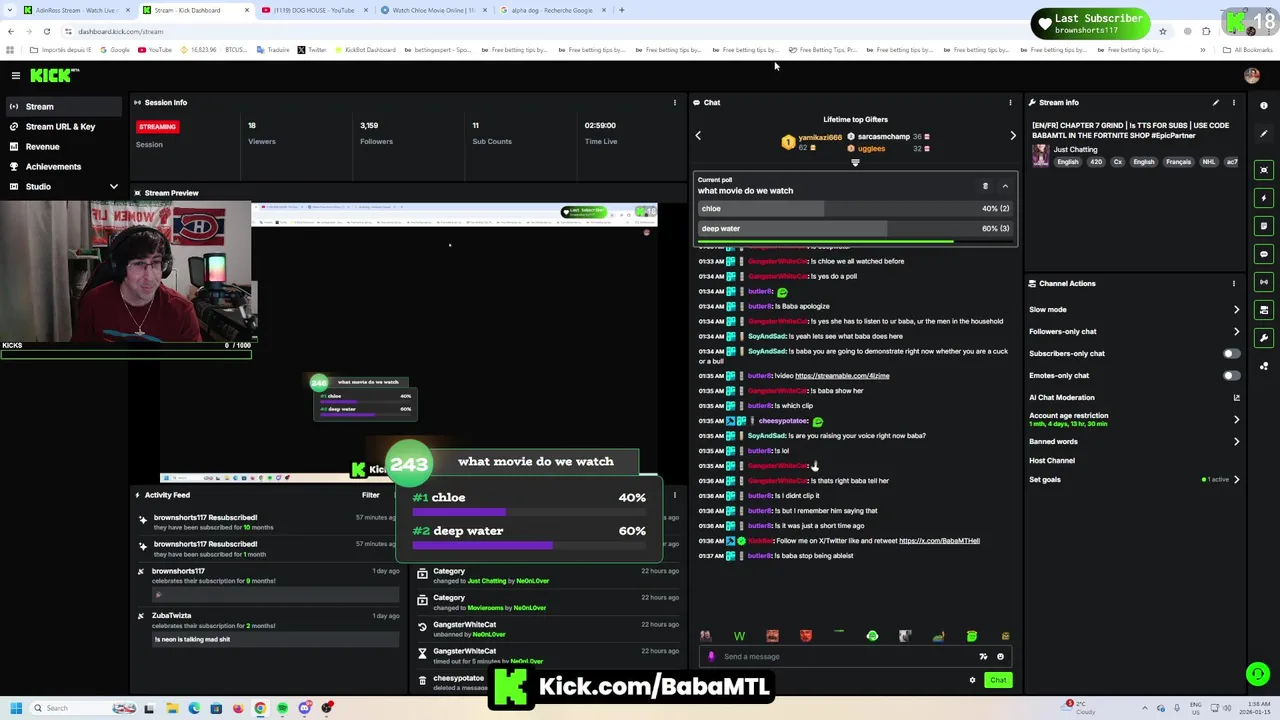1280x720 pixels.
Task: Select the deep water poll option
Action: (855, 229)
